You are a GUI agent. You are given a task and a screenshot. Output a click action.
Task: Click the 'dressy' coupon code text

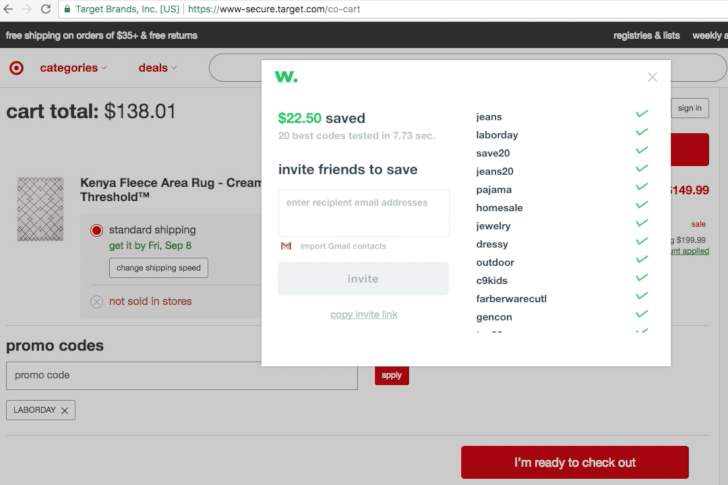pyautogui.click(x=492, y=244)
